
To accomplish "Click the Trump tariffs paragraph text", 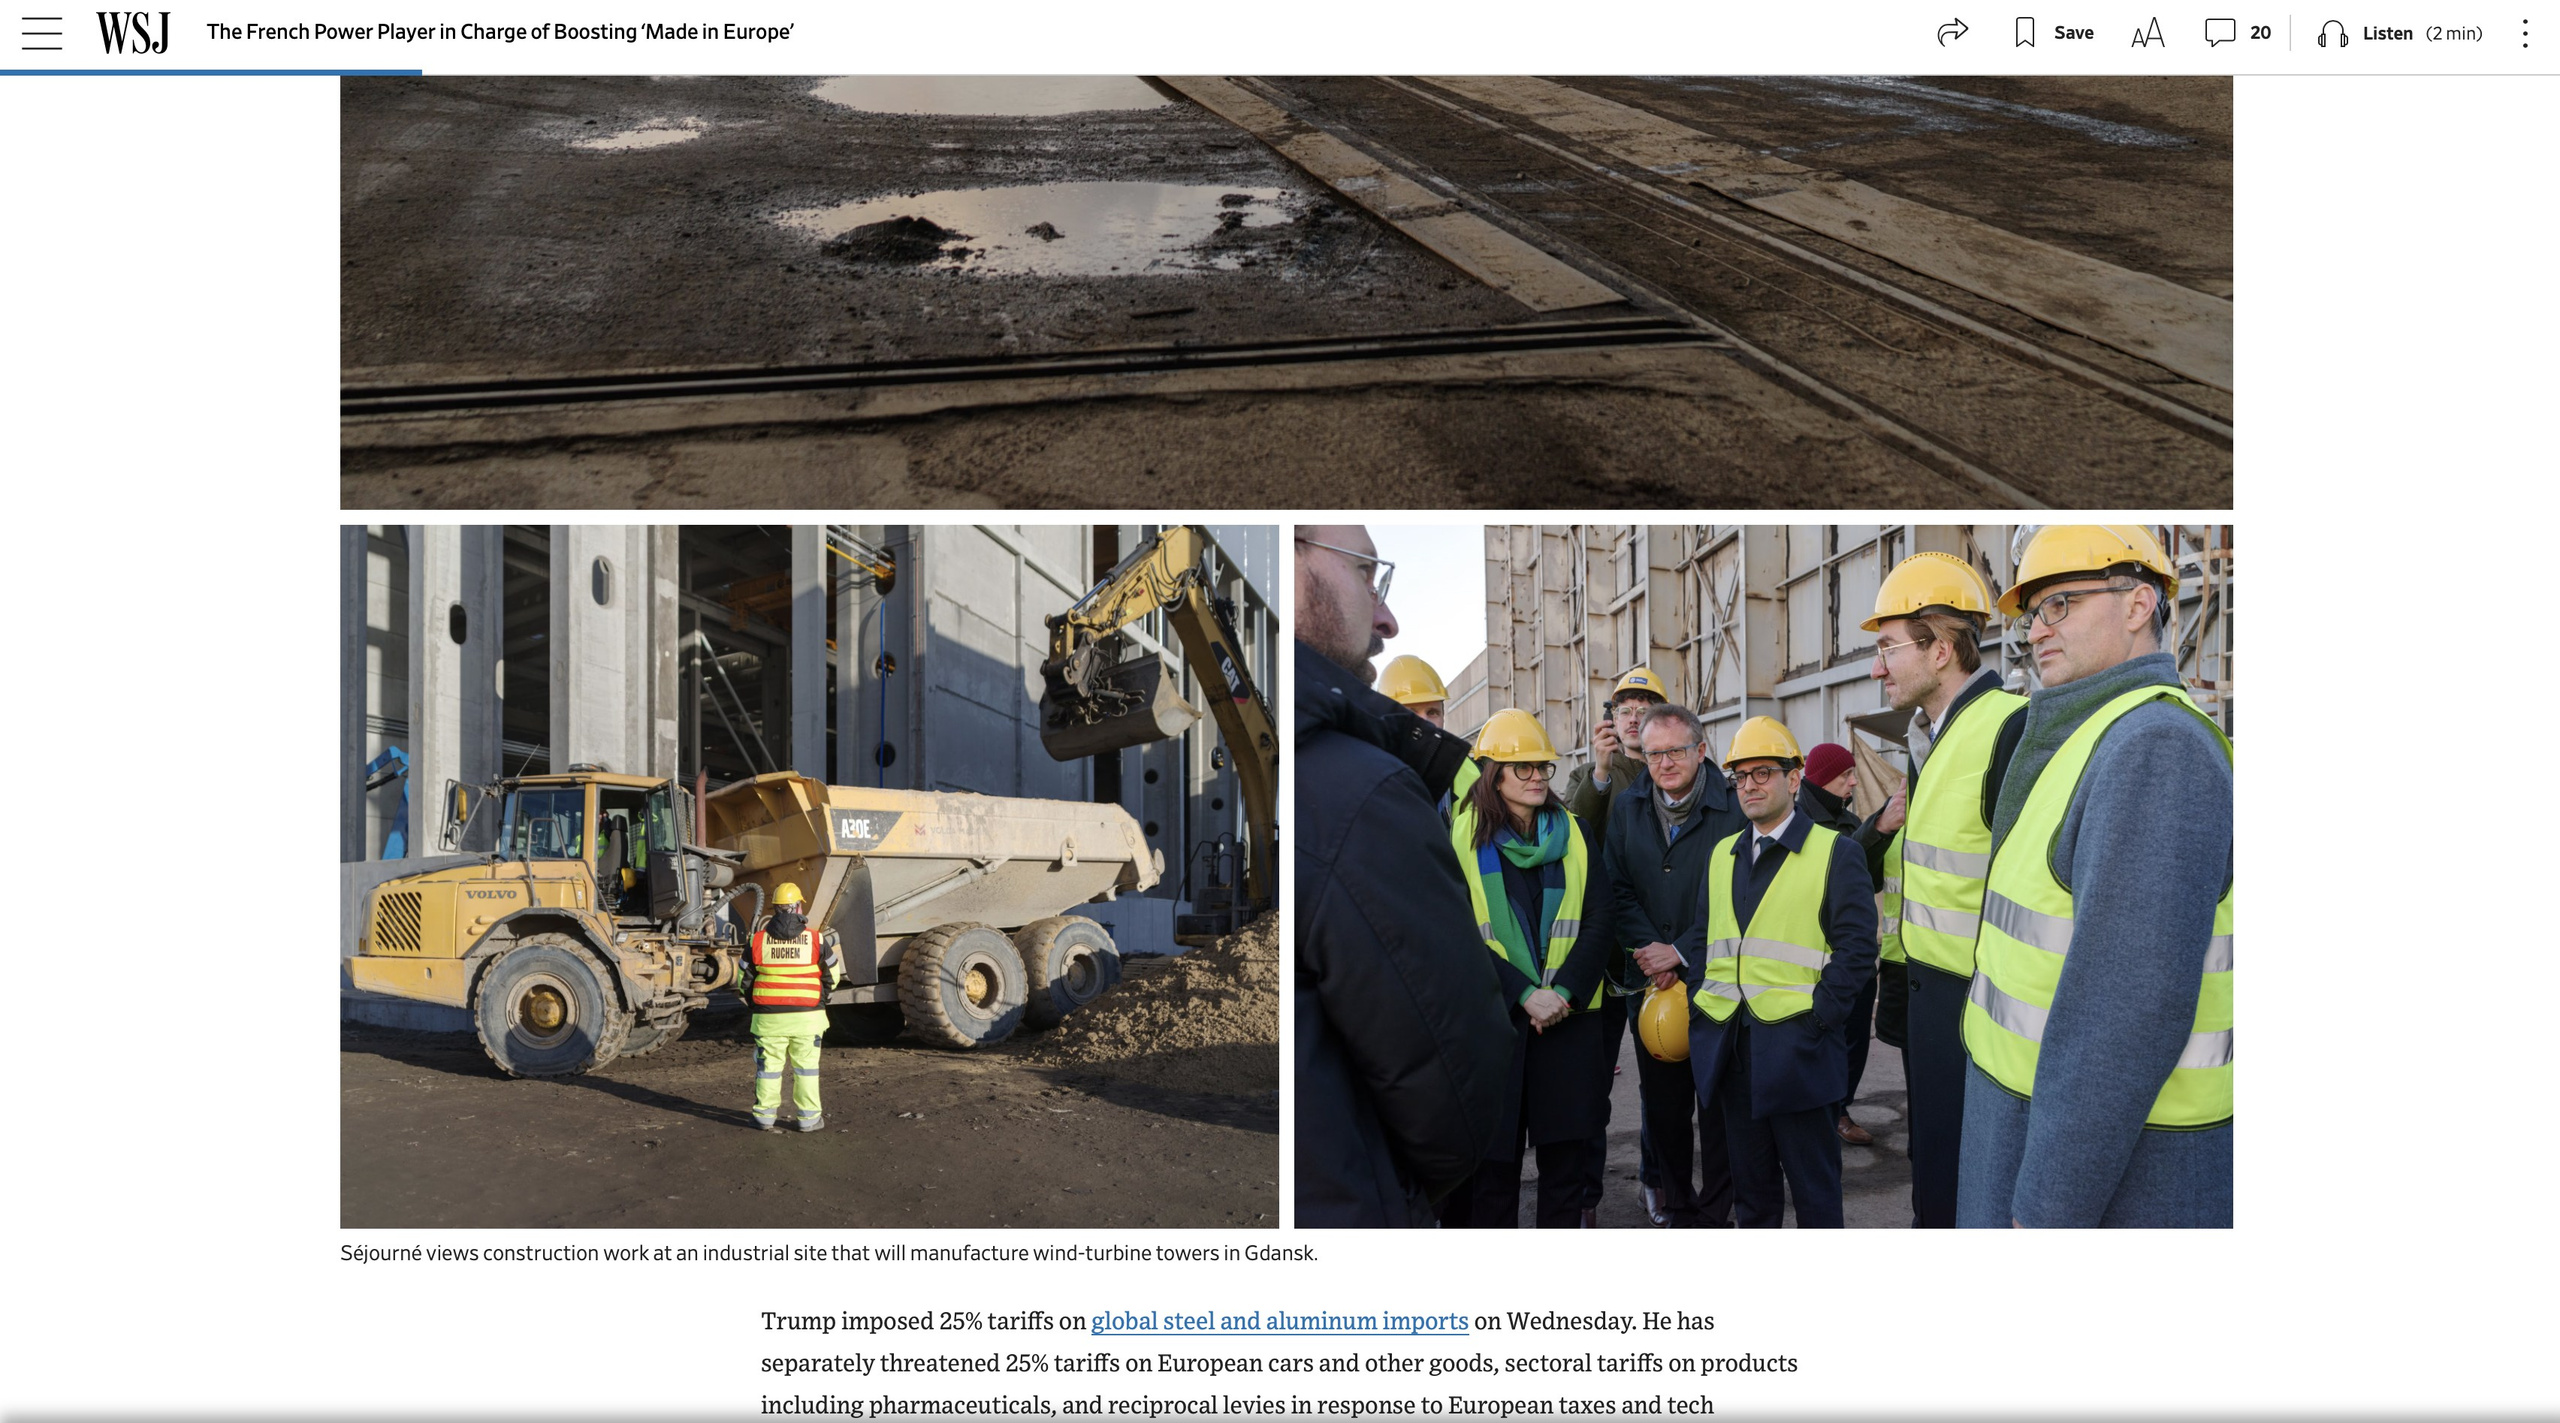I will click(x=1278, y=1363).
